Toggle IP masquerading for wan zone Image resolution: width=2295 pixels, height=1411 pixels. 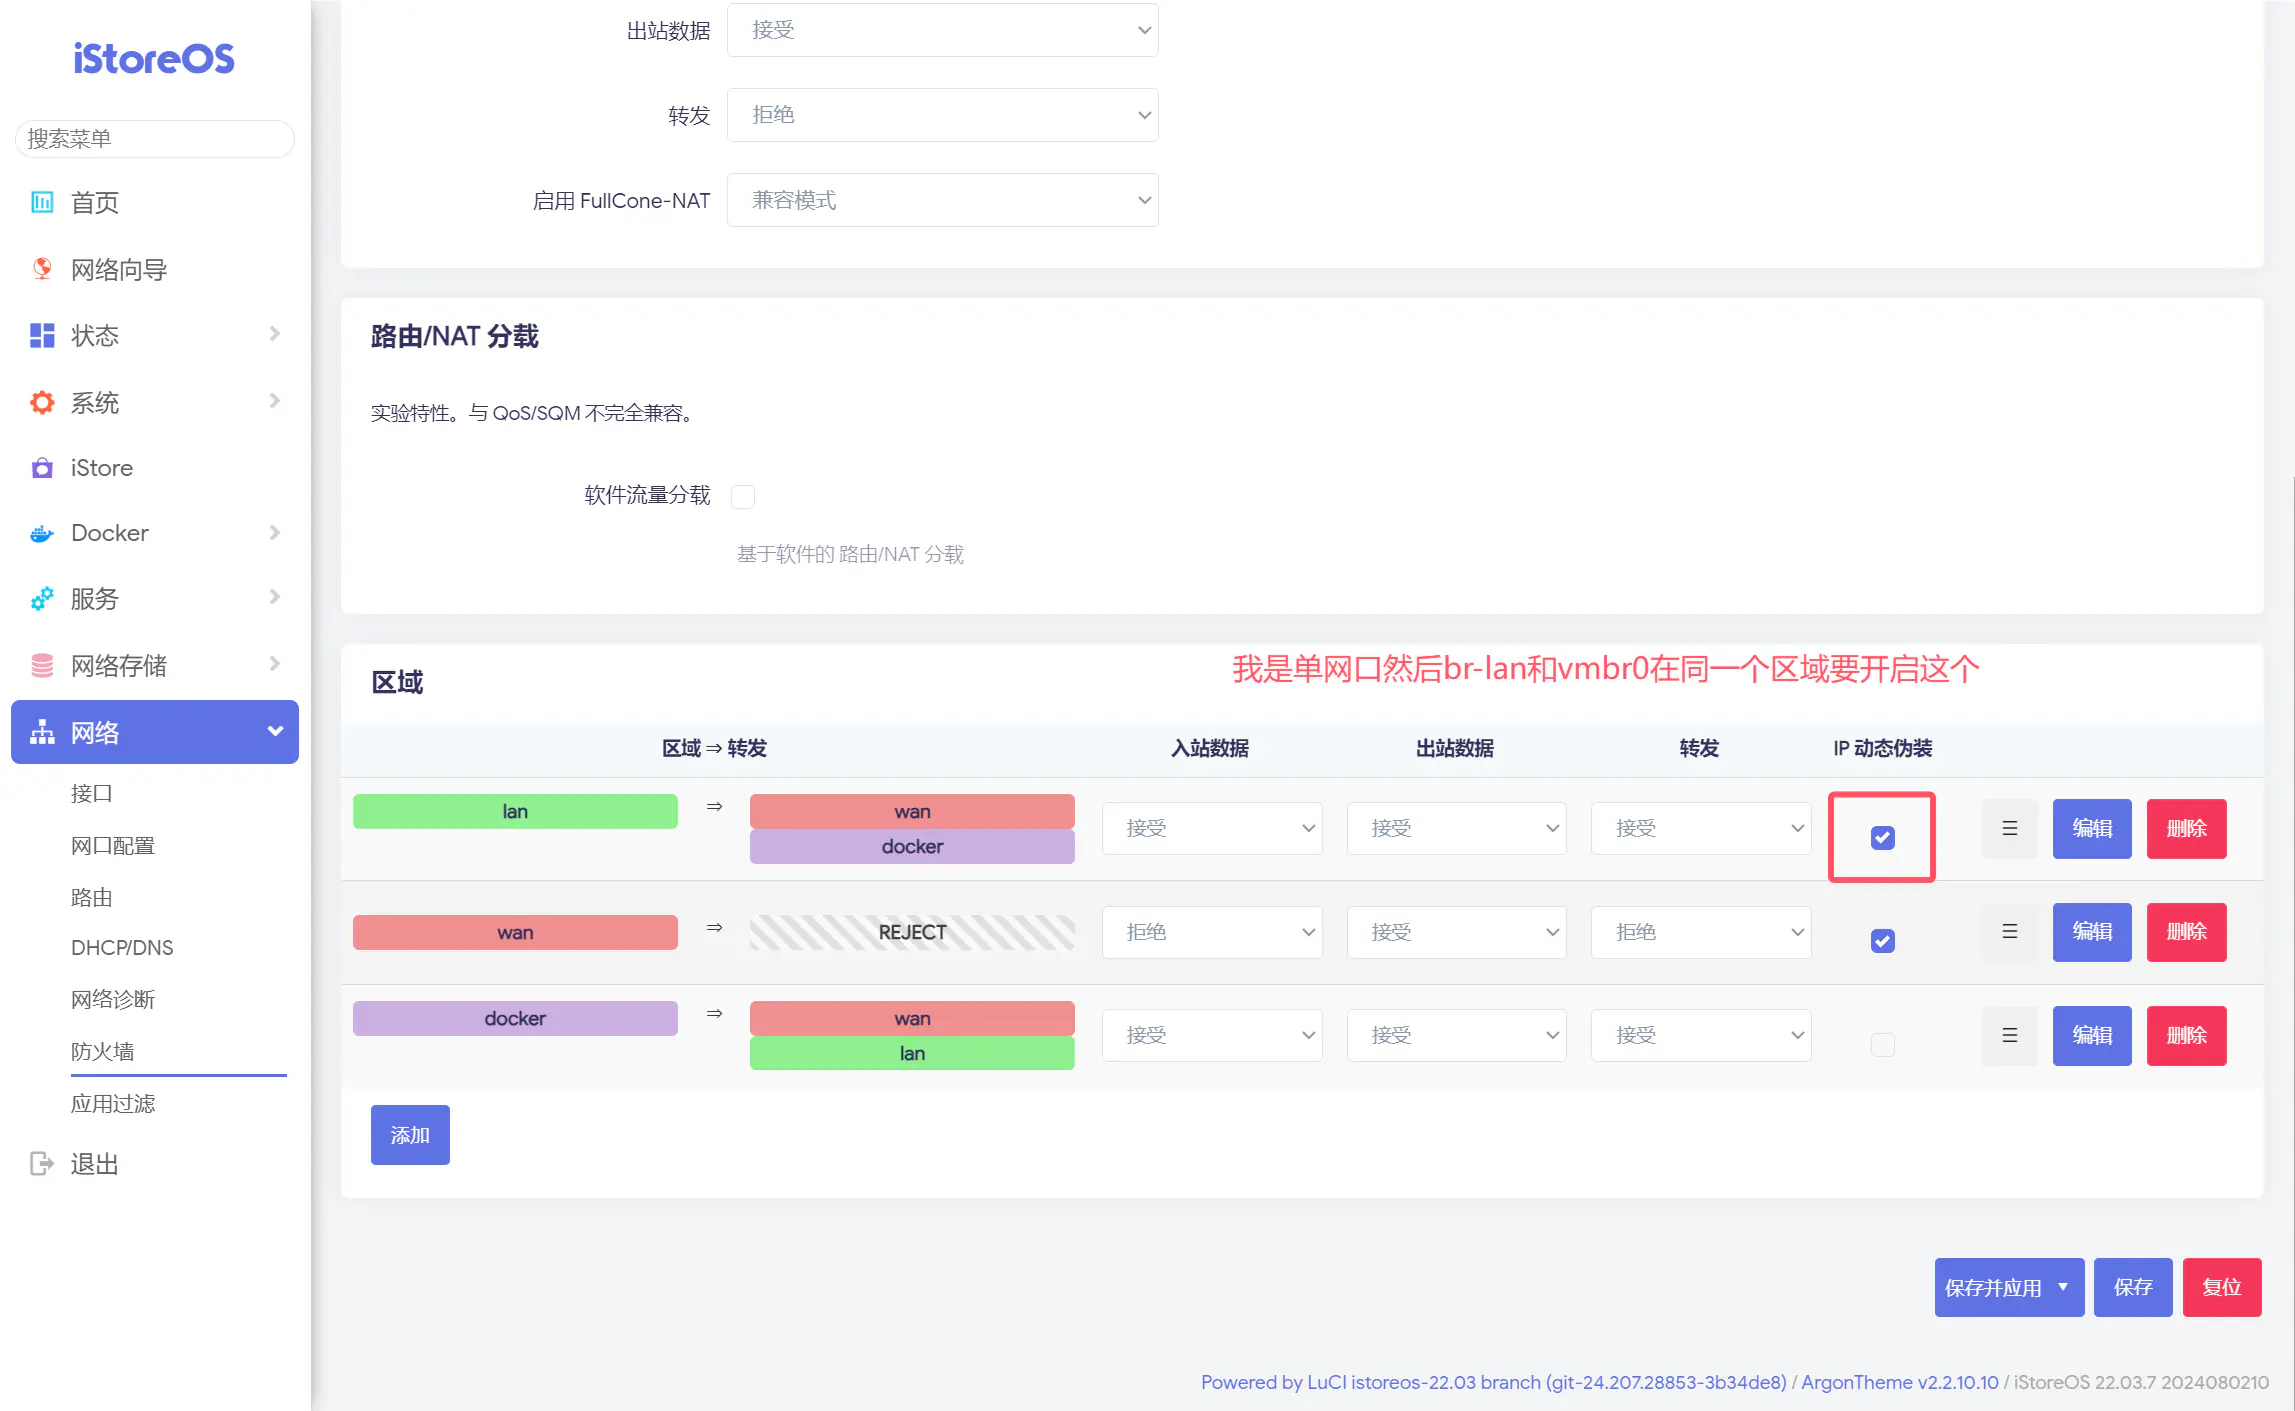pyautogui.click(x=1882, y=941)
